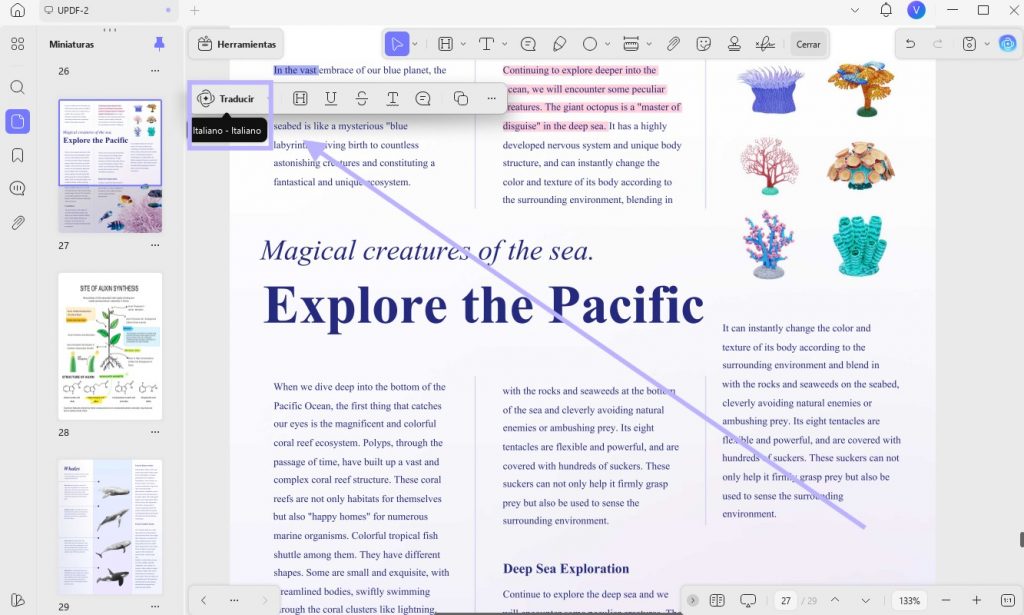The height and width of the screenshot is (615, 1024).
Task: Click the Traducir translate button
Action: coord(226,99)
